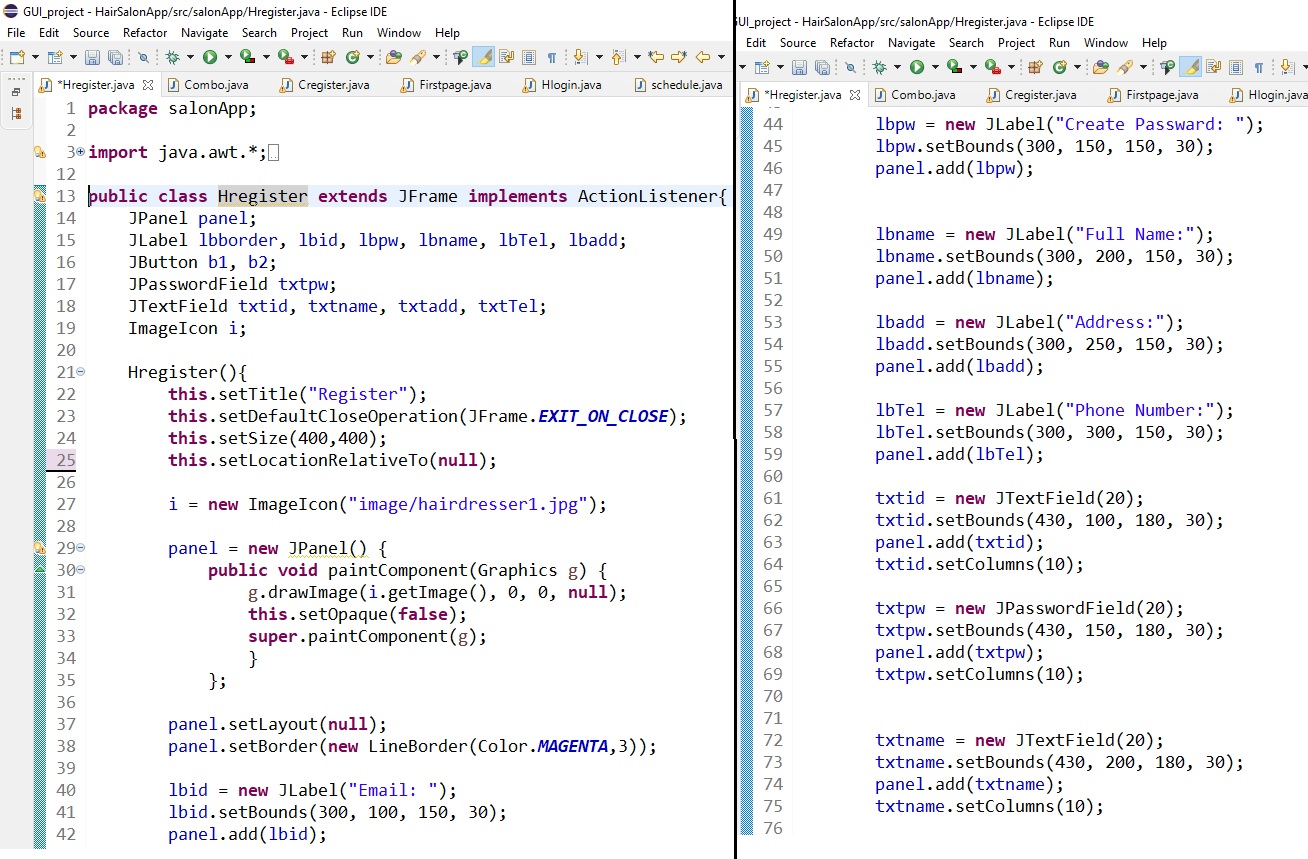Toggle Show Whitespace pilcrow in right window
1308x859 pixels.
coord(1259,67)
